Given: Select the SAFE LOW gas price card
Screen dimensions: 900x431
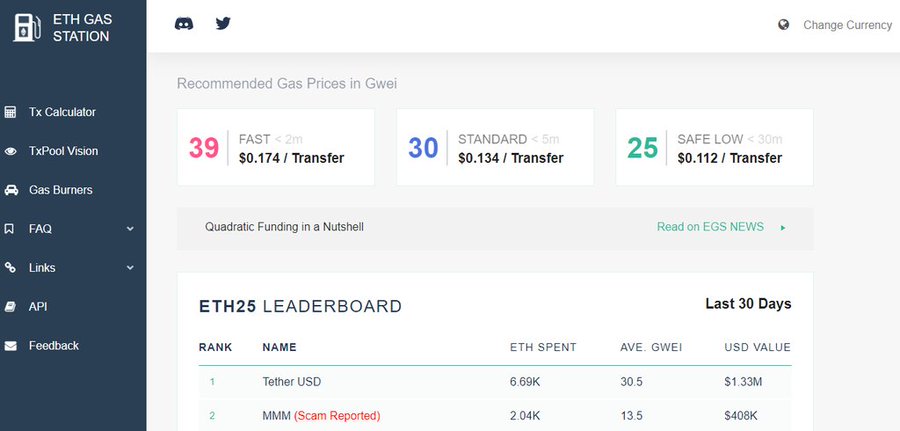Looking at the screenshot, I should pos(714,147).
